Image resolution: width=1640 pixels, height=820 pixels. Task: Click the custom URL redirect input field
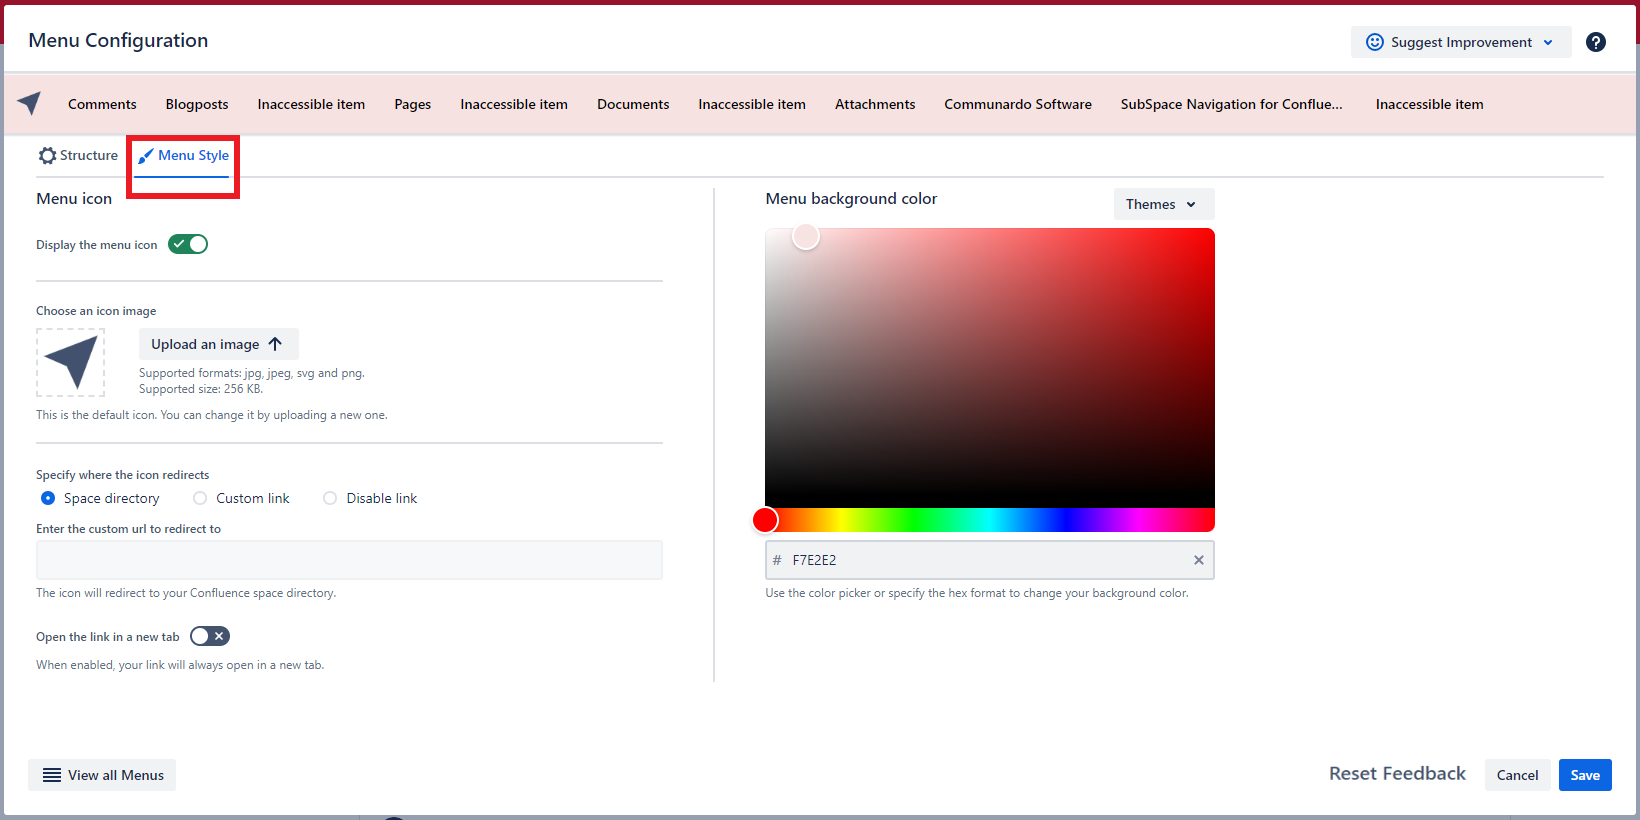tap(349, 560)
